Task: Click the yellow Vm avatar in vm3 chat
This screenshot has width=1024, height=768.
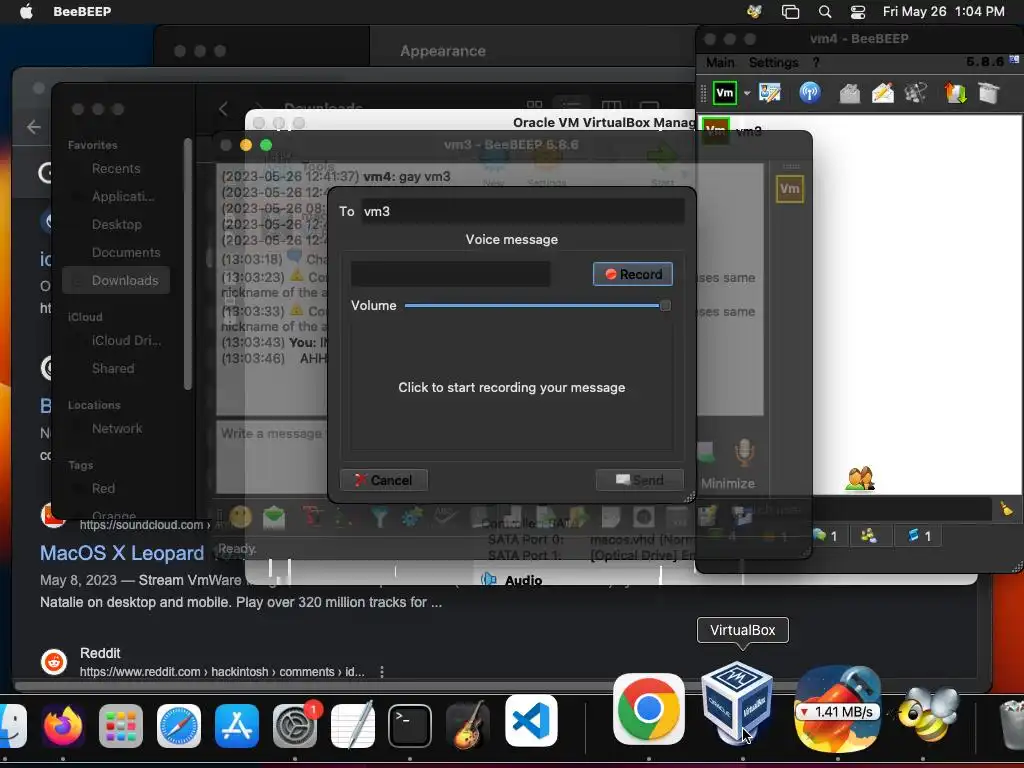Action: (790, 189)
